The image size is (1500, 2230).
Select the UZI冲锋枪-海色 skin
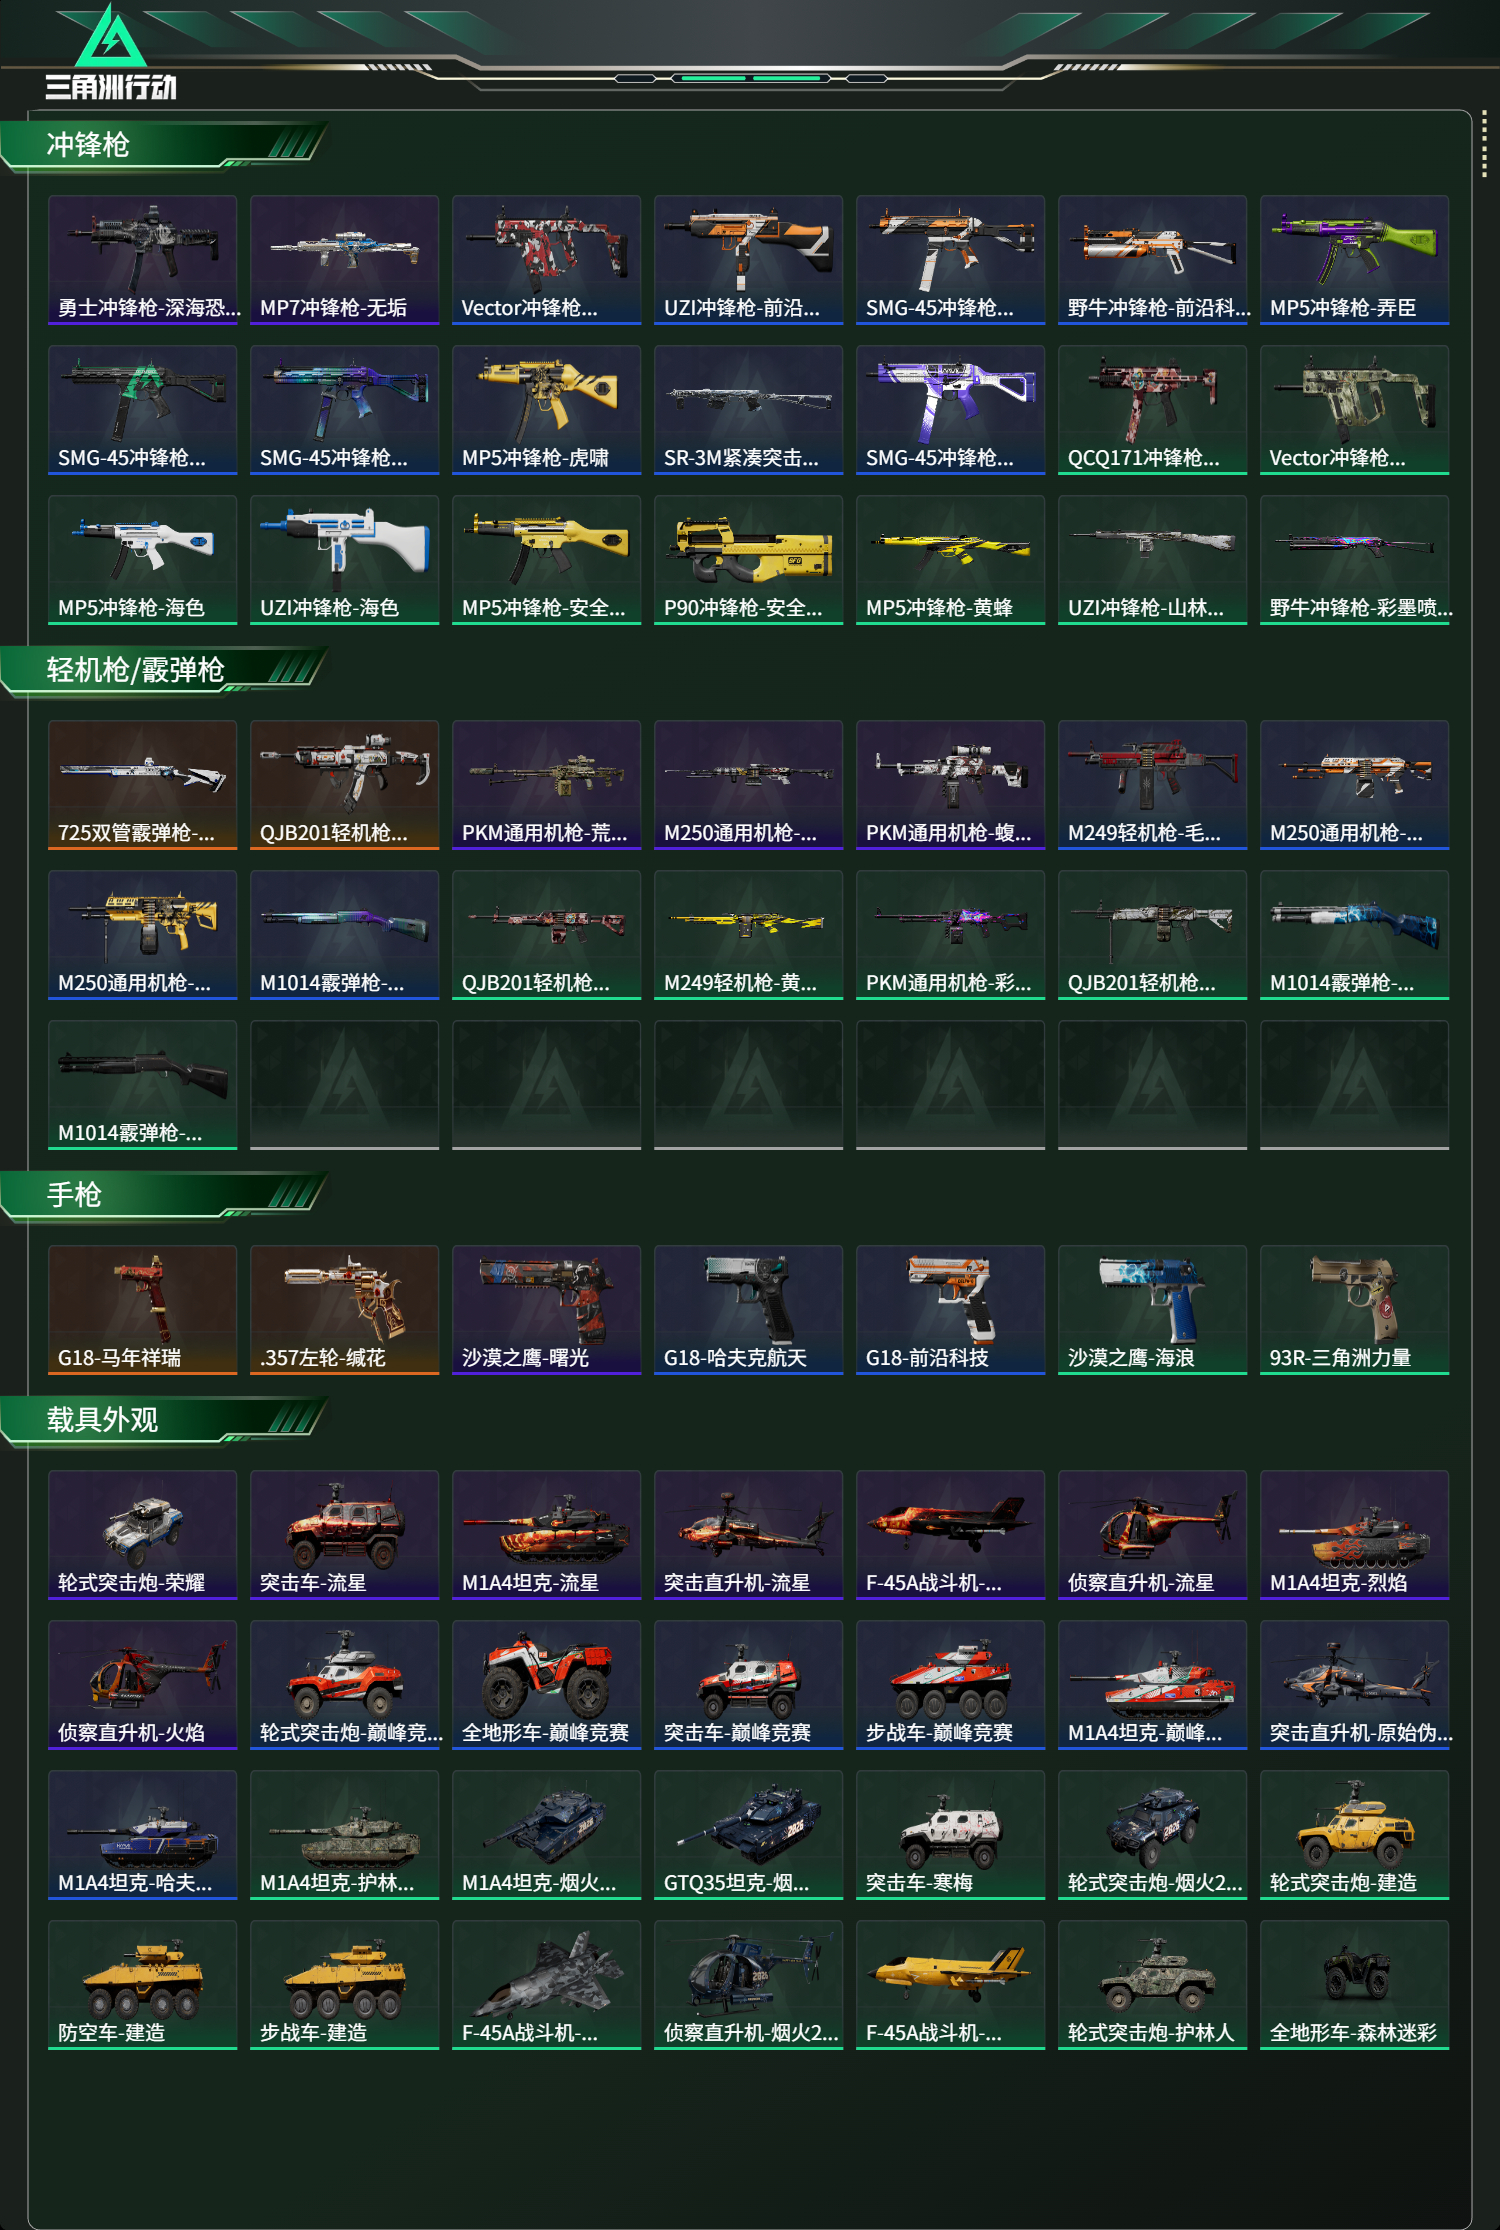(x=344, y=560)
